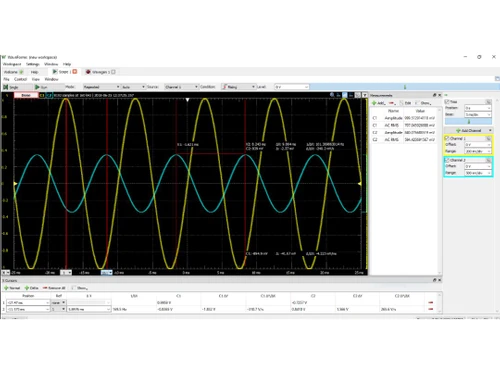Select the C2 Amplitude measurement row

tap(404, 133)
